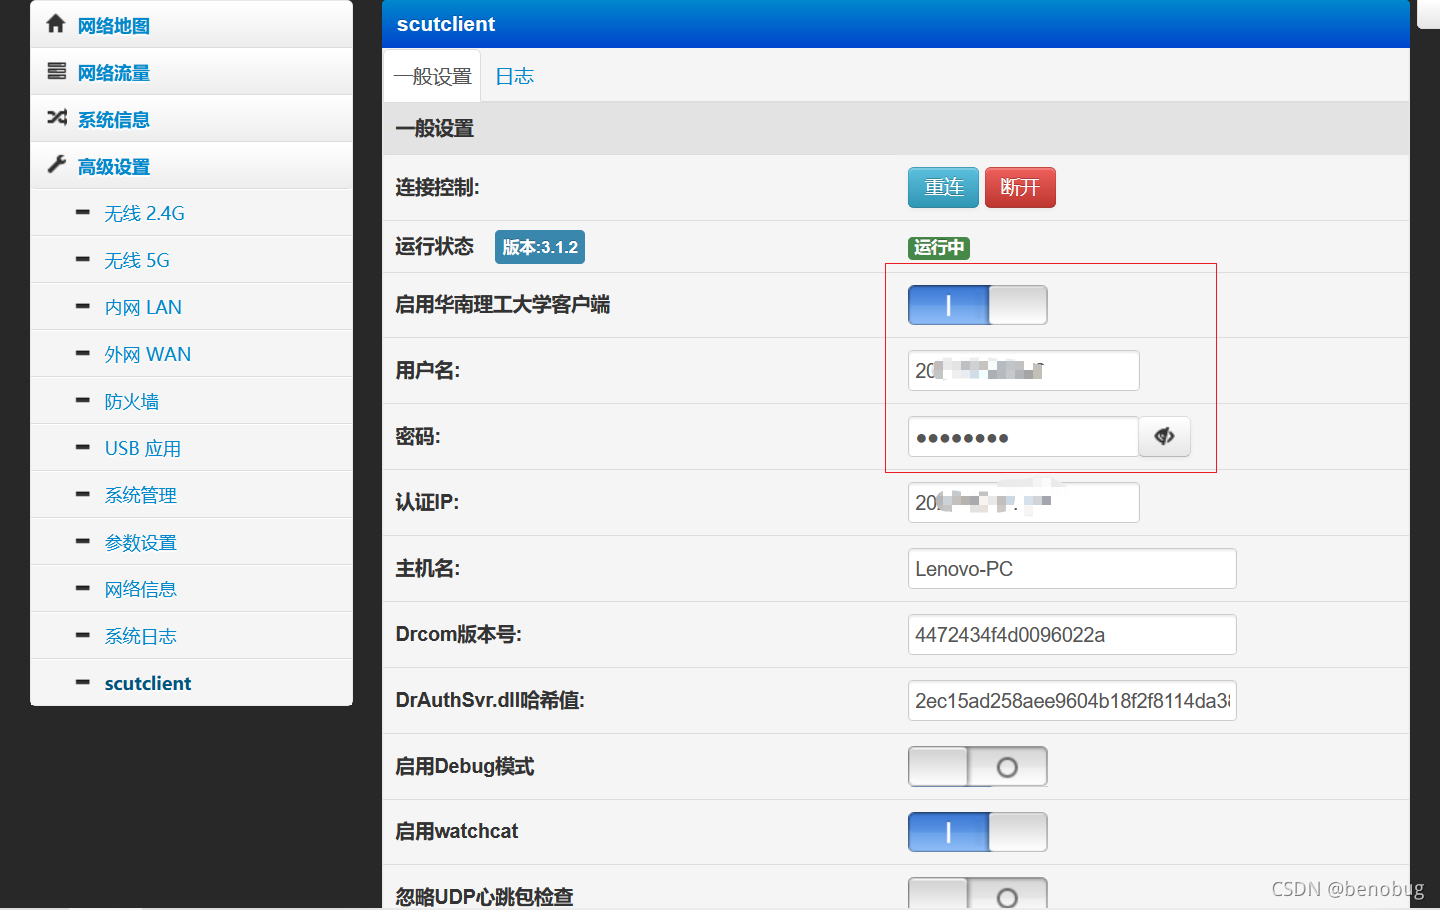Click the shuffle icon beside 系统信息
Screen dimensions: 1440x910
pyautogui.click(x=57, y=118)
